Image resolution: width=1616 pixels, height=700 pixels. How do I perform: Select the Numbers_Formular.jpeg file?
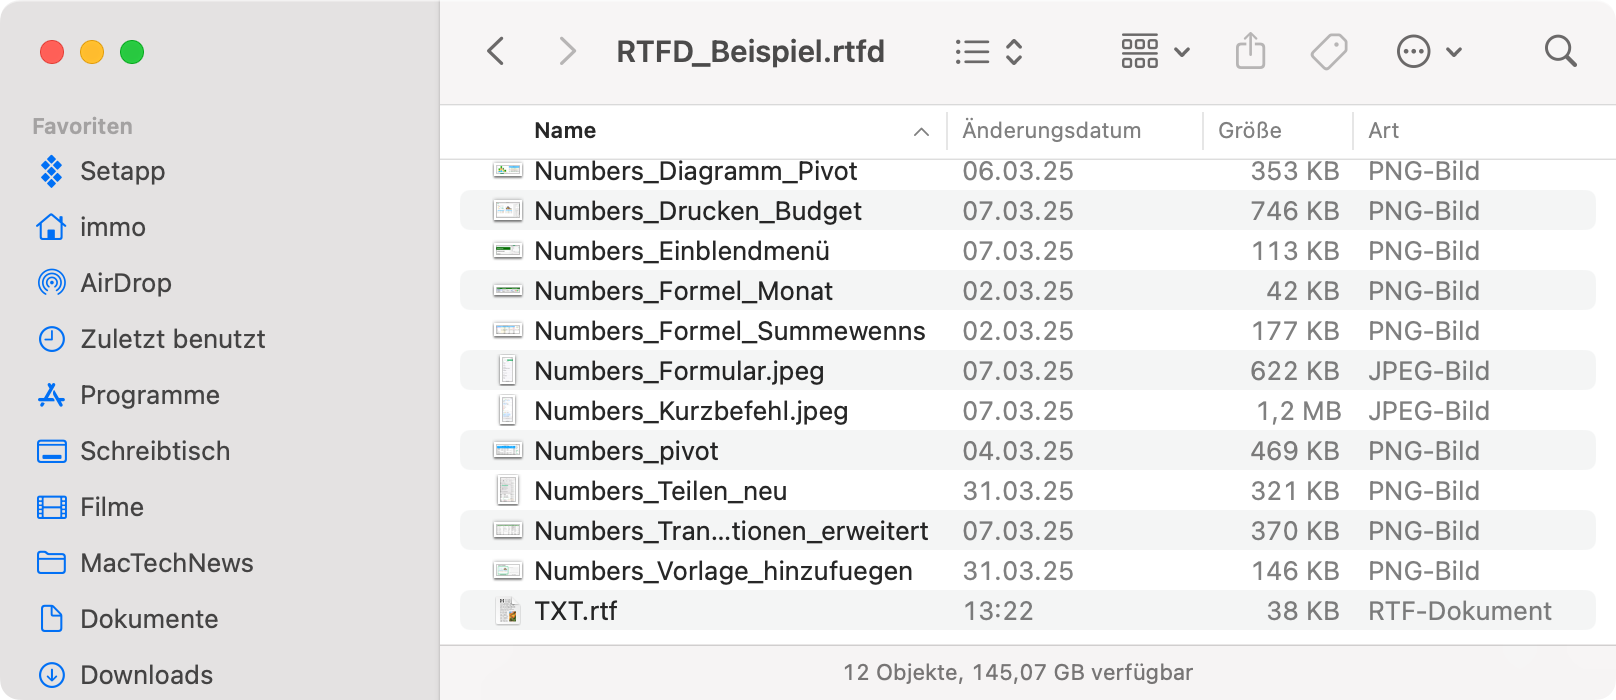(x=679, y=371)
